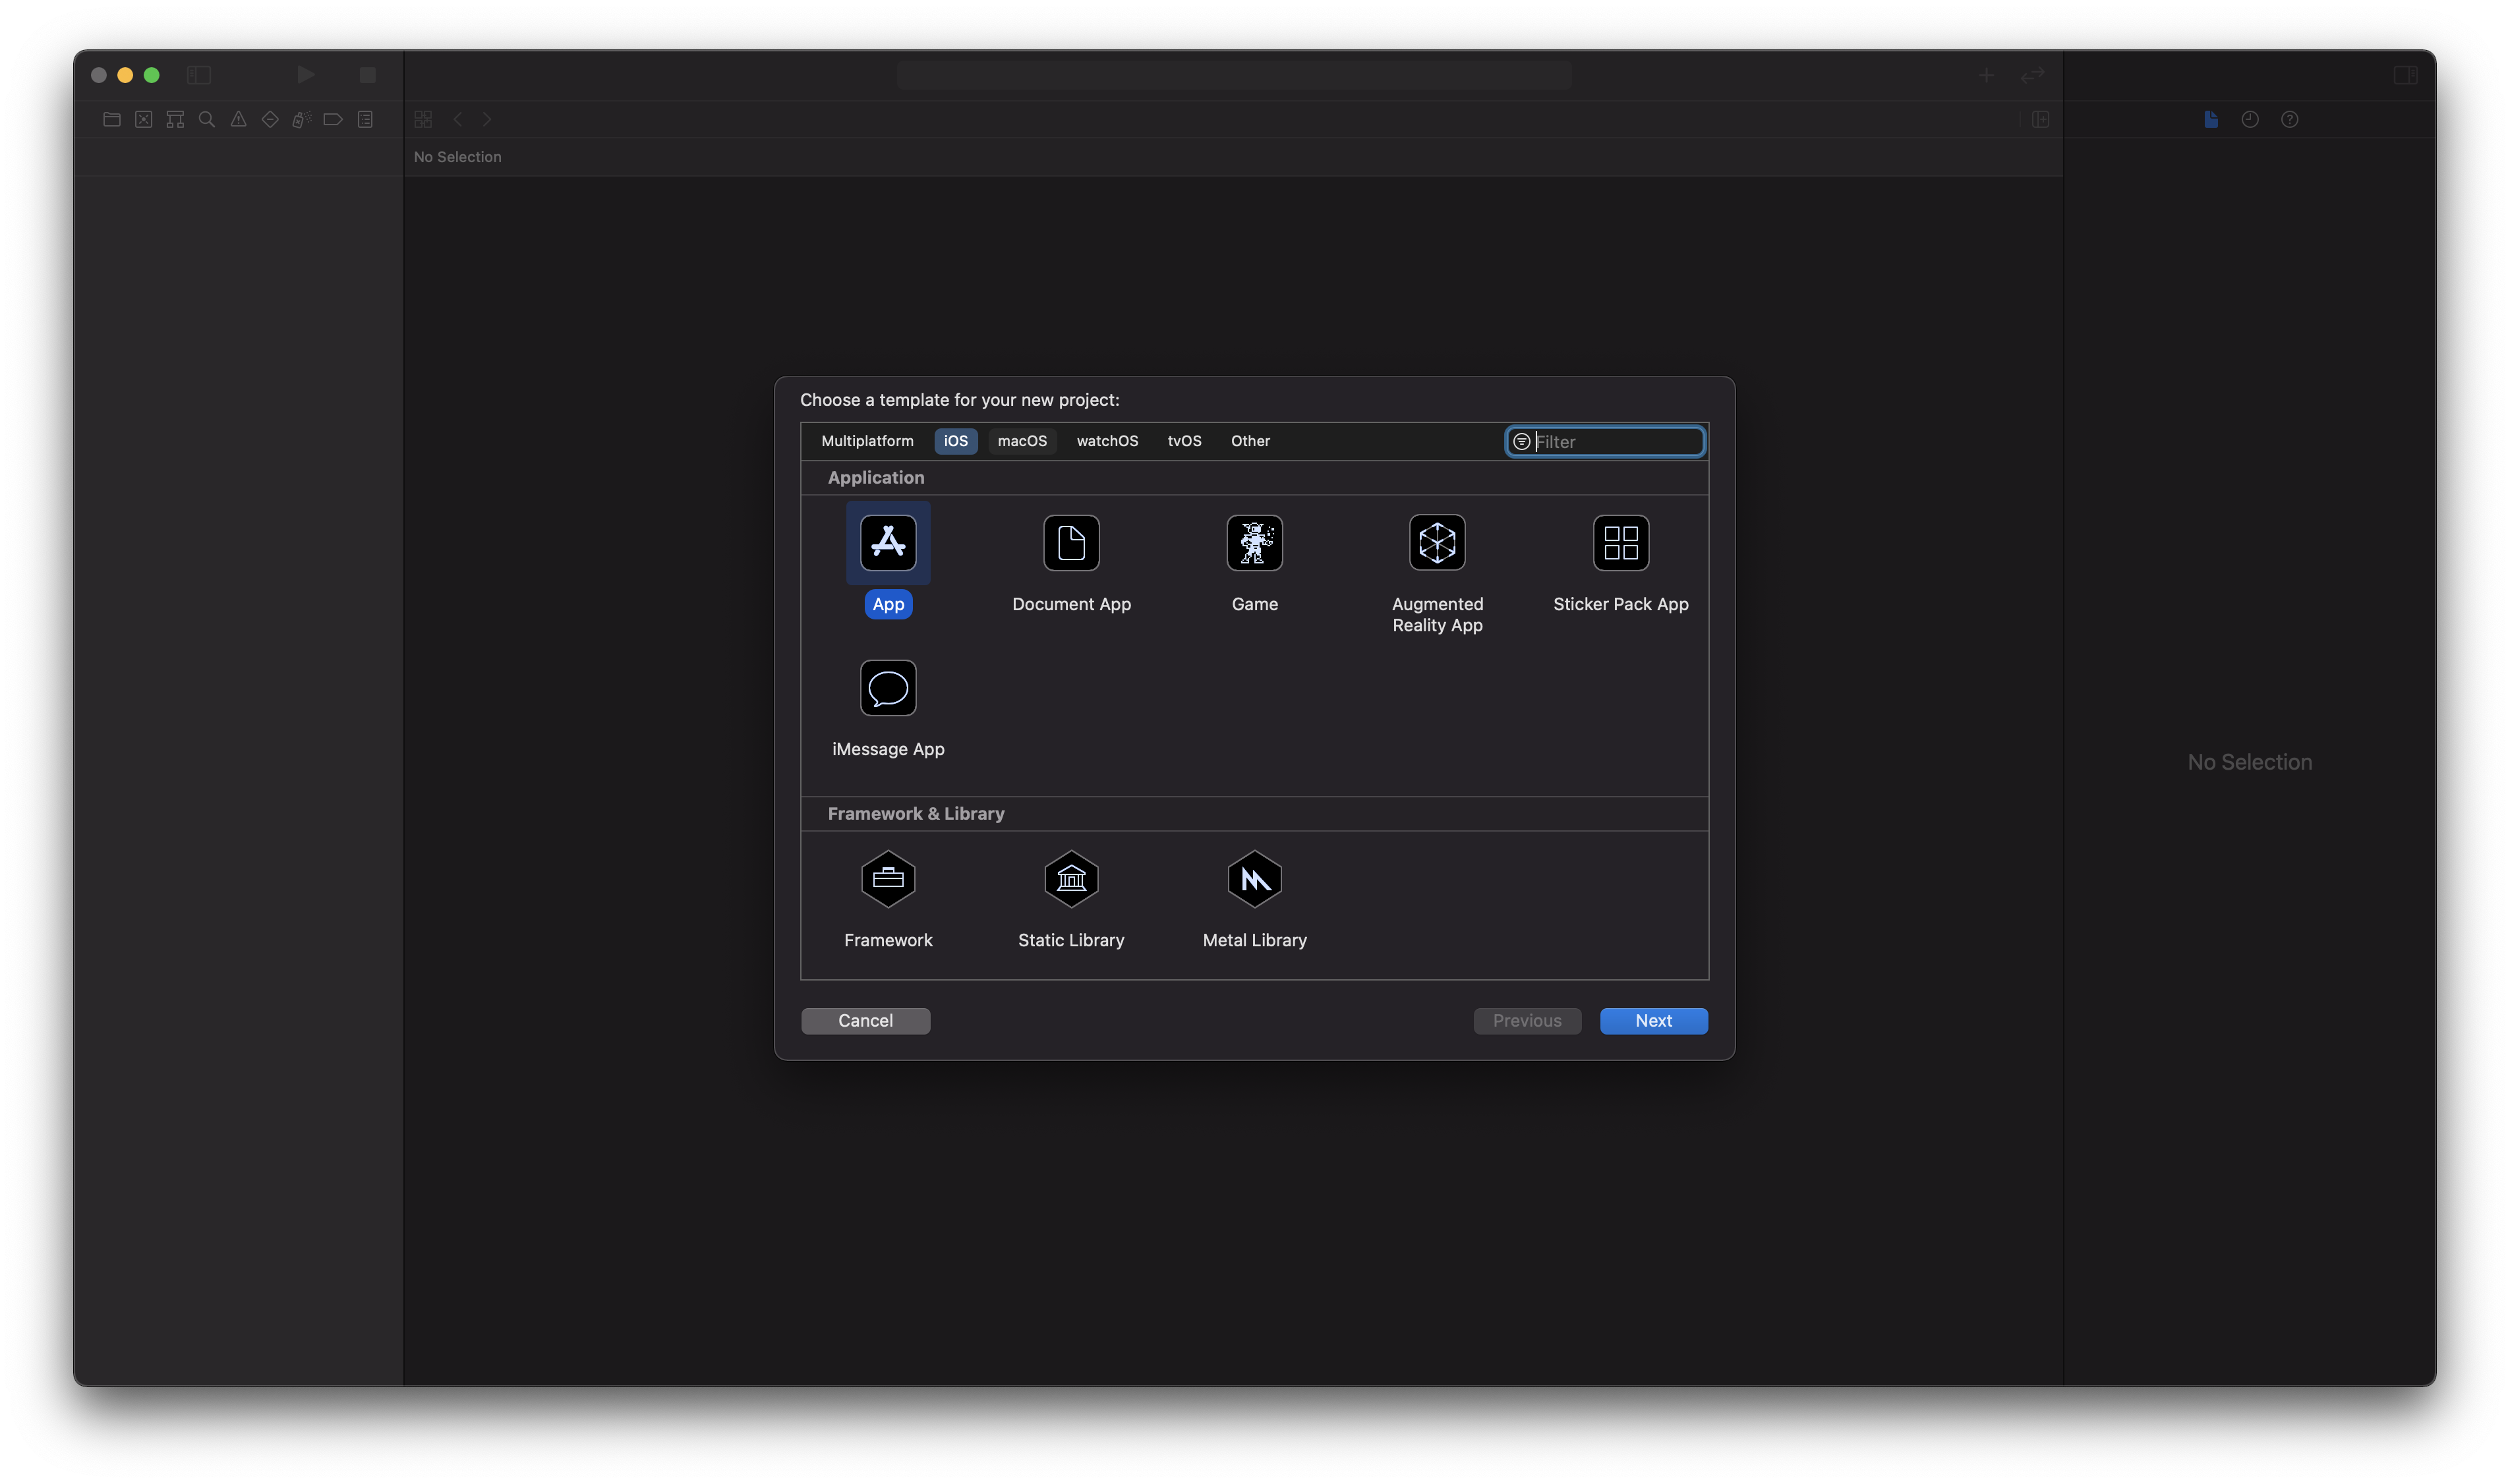Select the Framework template icon
The width and height of the screenshot is (2510, 1484).
coord(888,879)
